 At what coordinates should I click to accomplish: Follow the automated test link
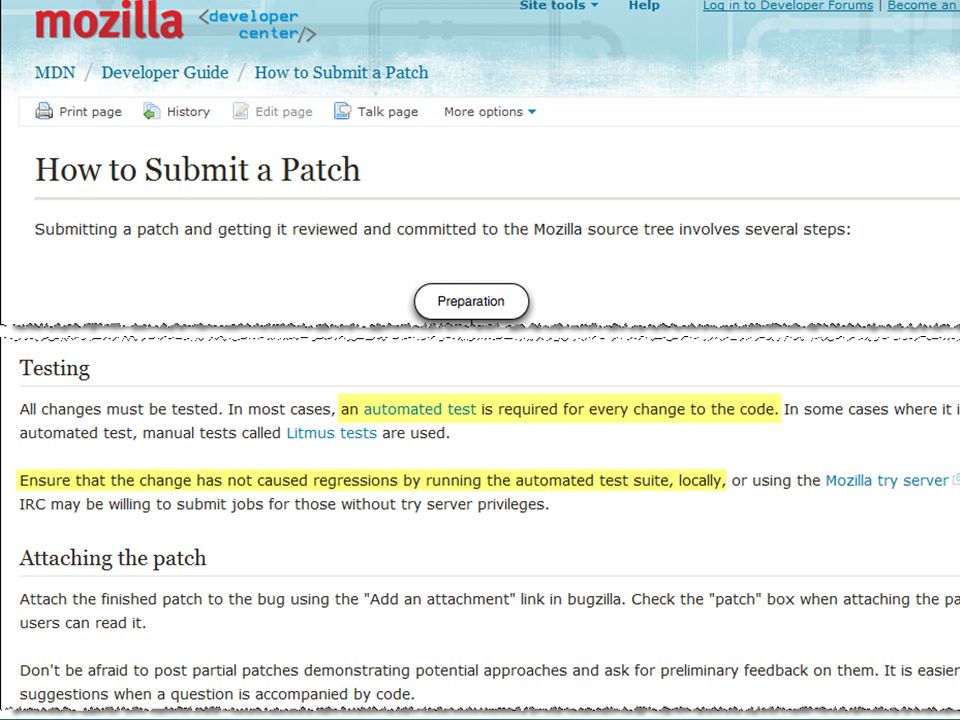click(419, 409)
